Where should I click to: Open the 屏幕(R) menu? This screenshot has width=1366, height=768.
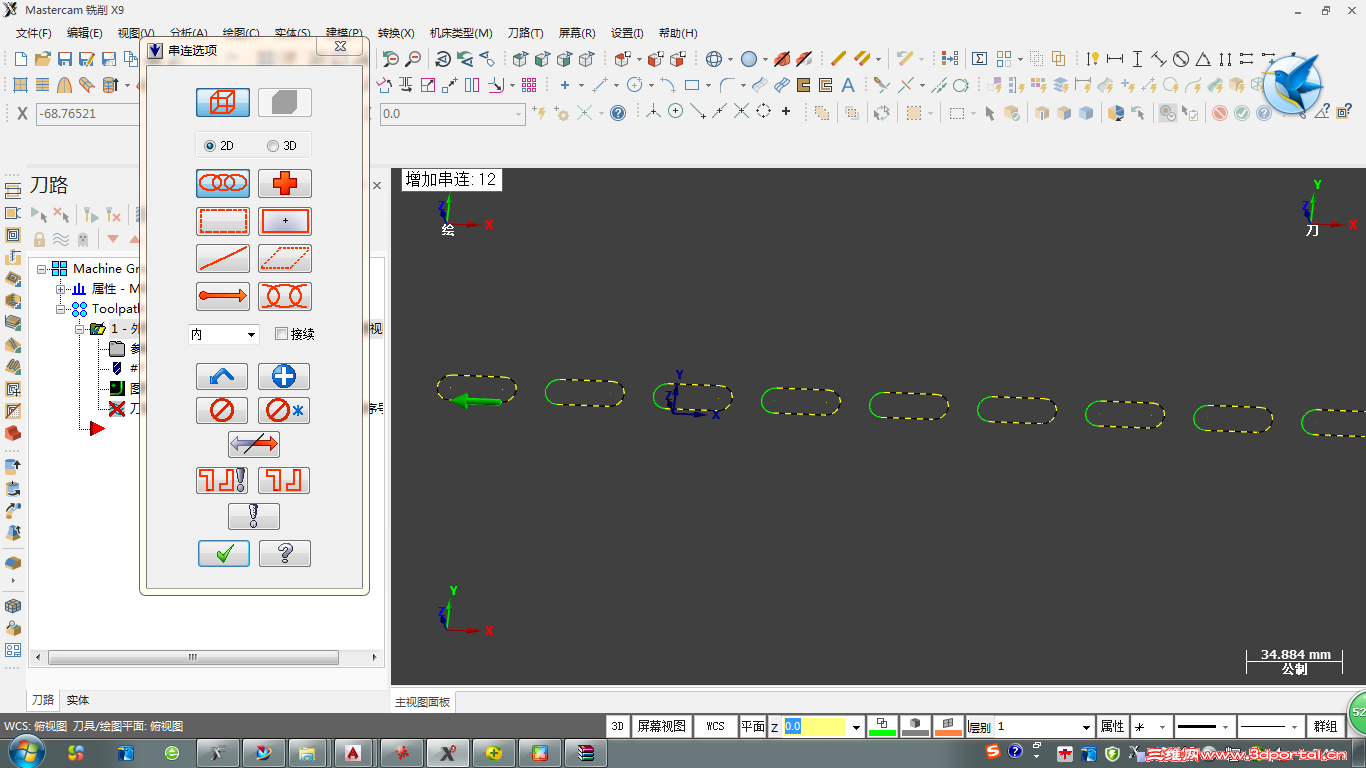(x=577, y=33)
